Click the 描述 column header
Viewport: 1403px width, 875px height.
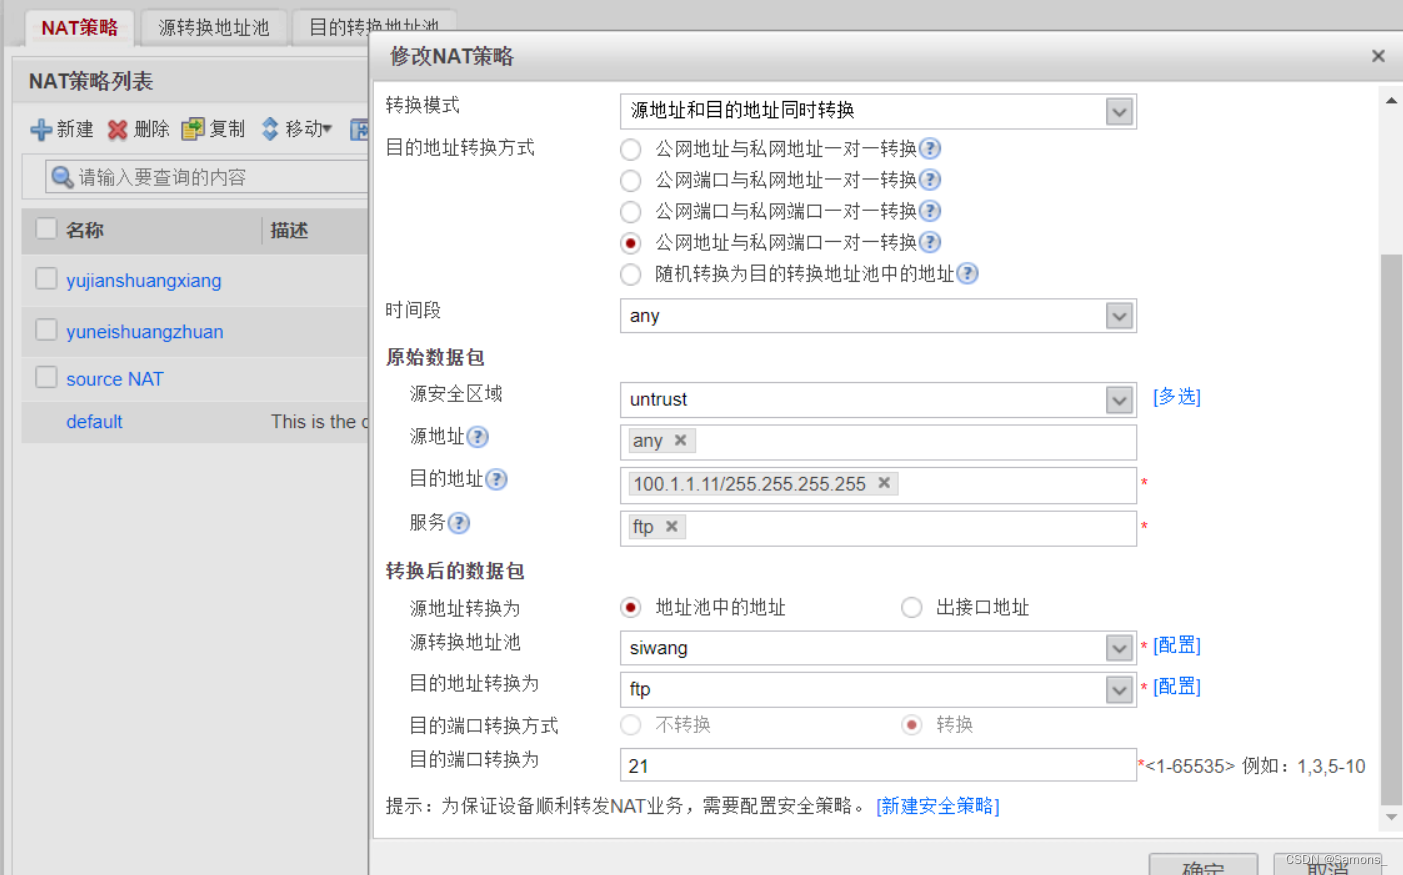click(289, 230)
